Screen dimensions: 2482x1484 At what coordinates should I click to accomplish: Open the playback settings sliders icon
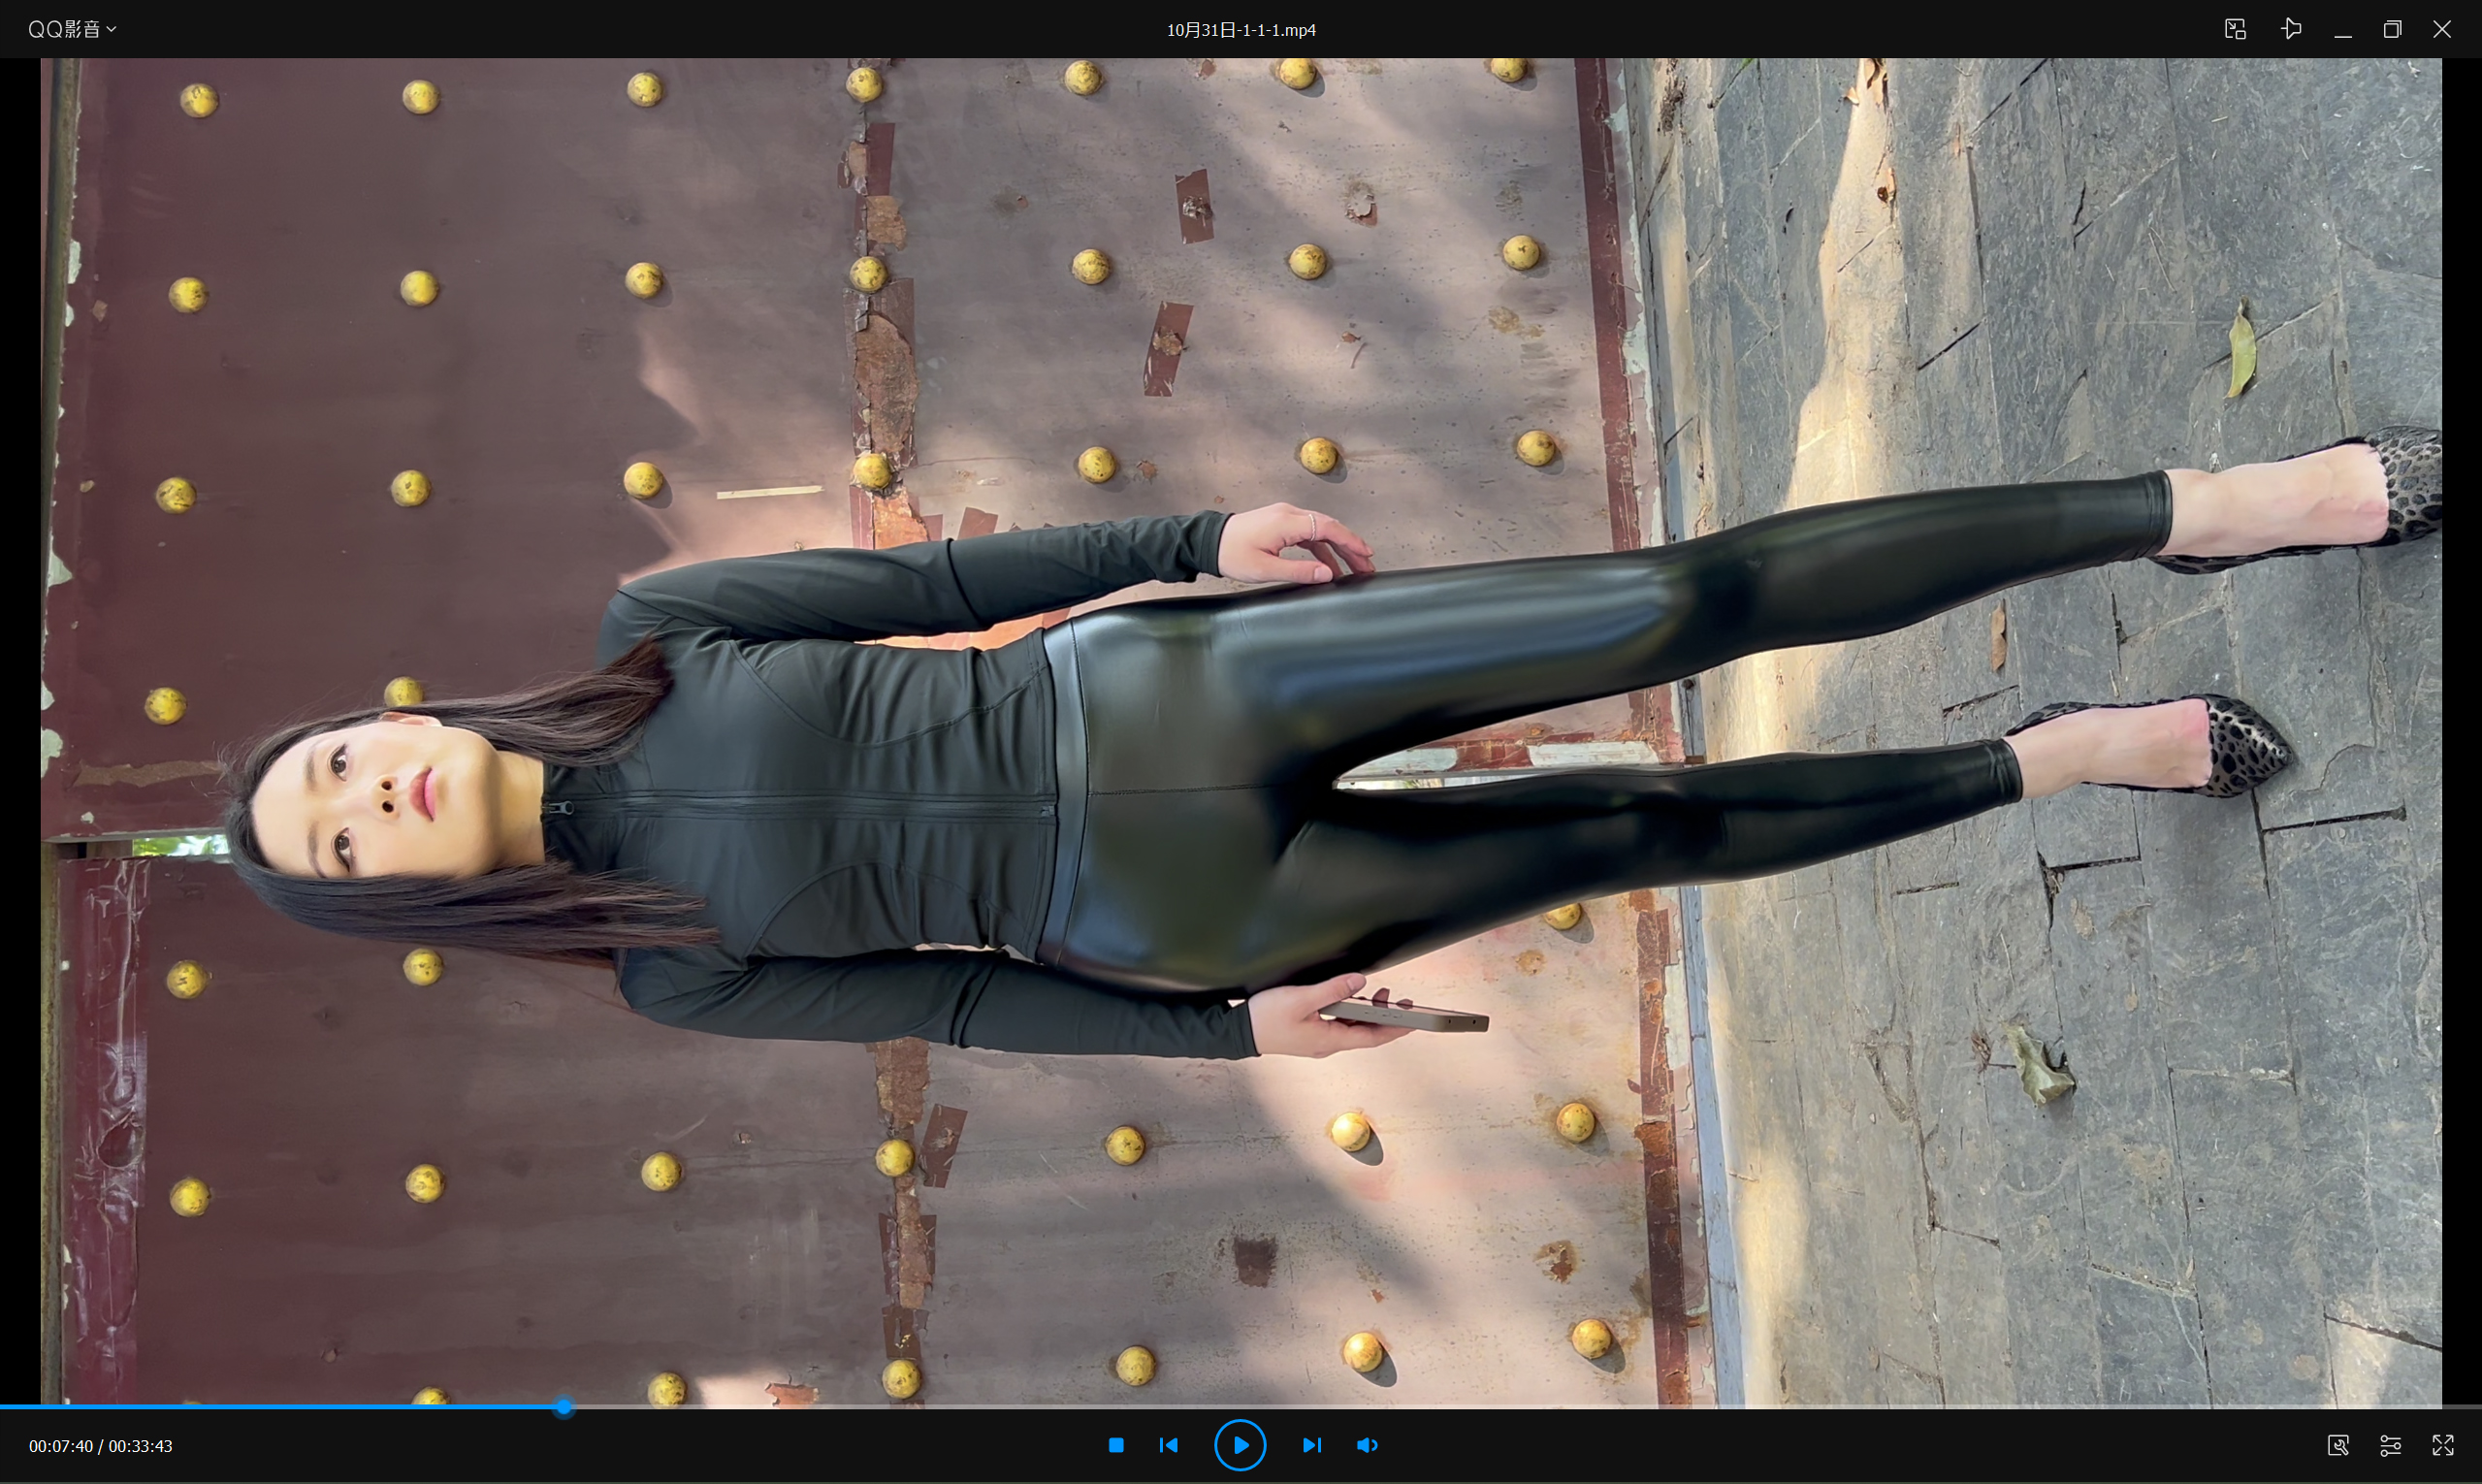2390,1445
